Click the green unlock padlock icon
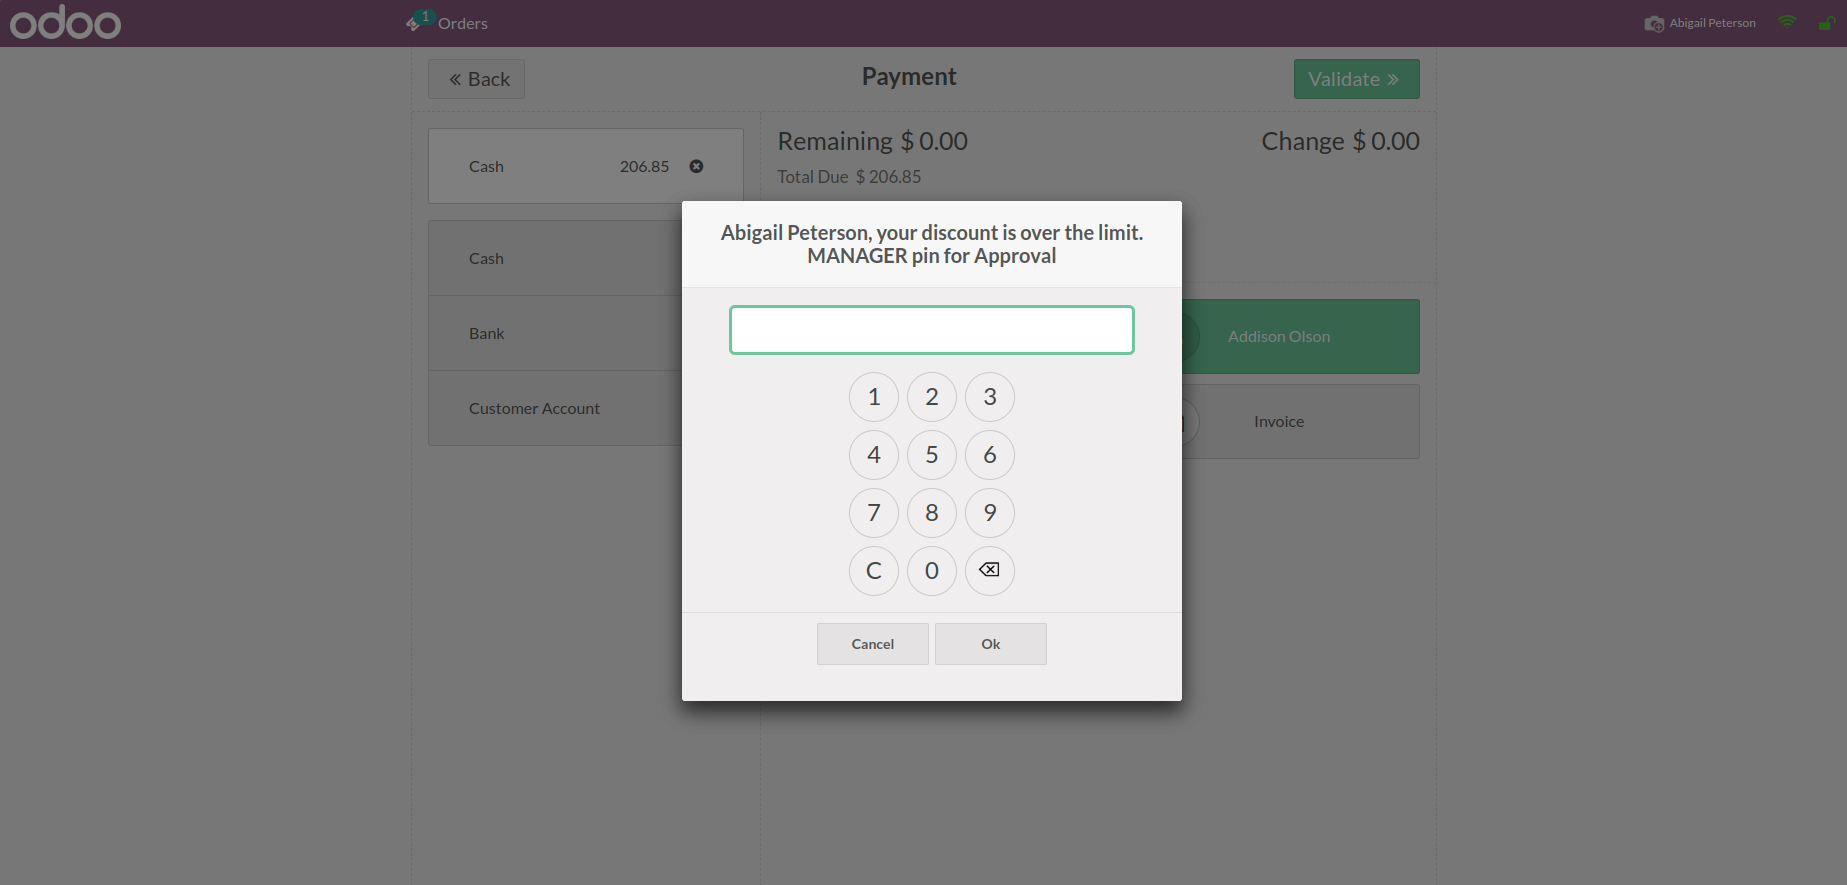 tap(1825, 23)
